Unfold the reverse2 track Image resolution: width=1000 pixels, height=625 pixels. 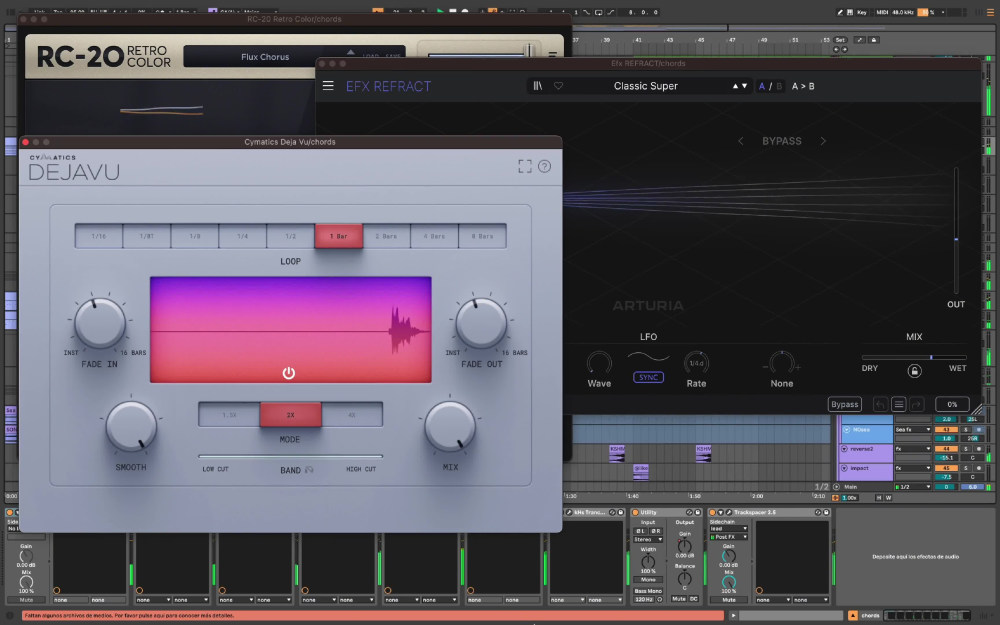coord(844,449)
